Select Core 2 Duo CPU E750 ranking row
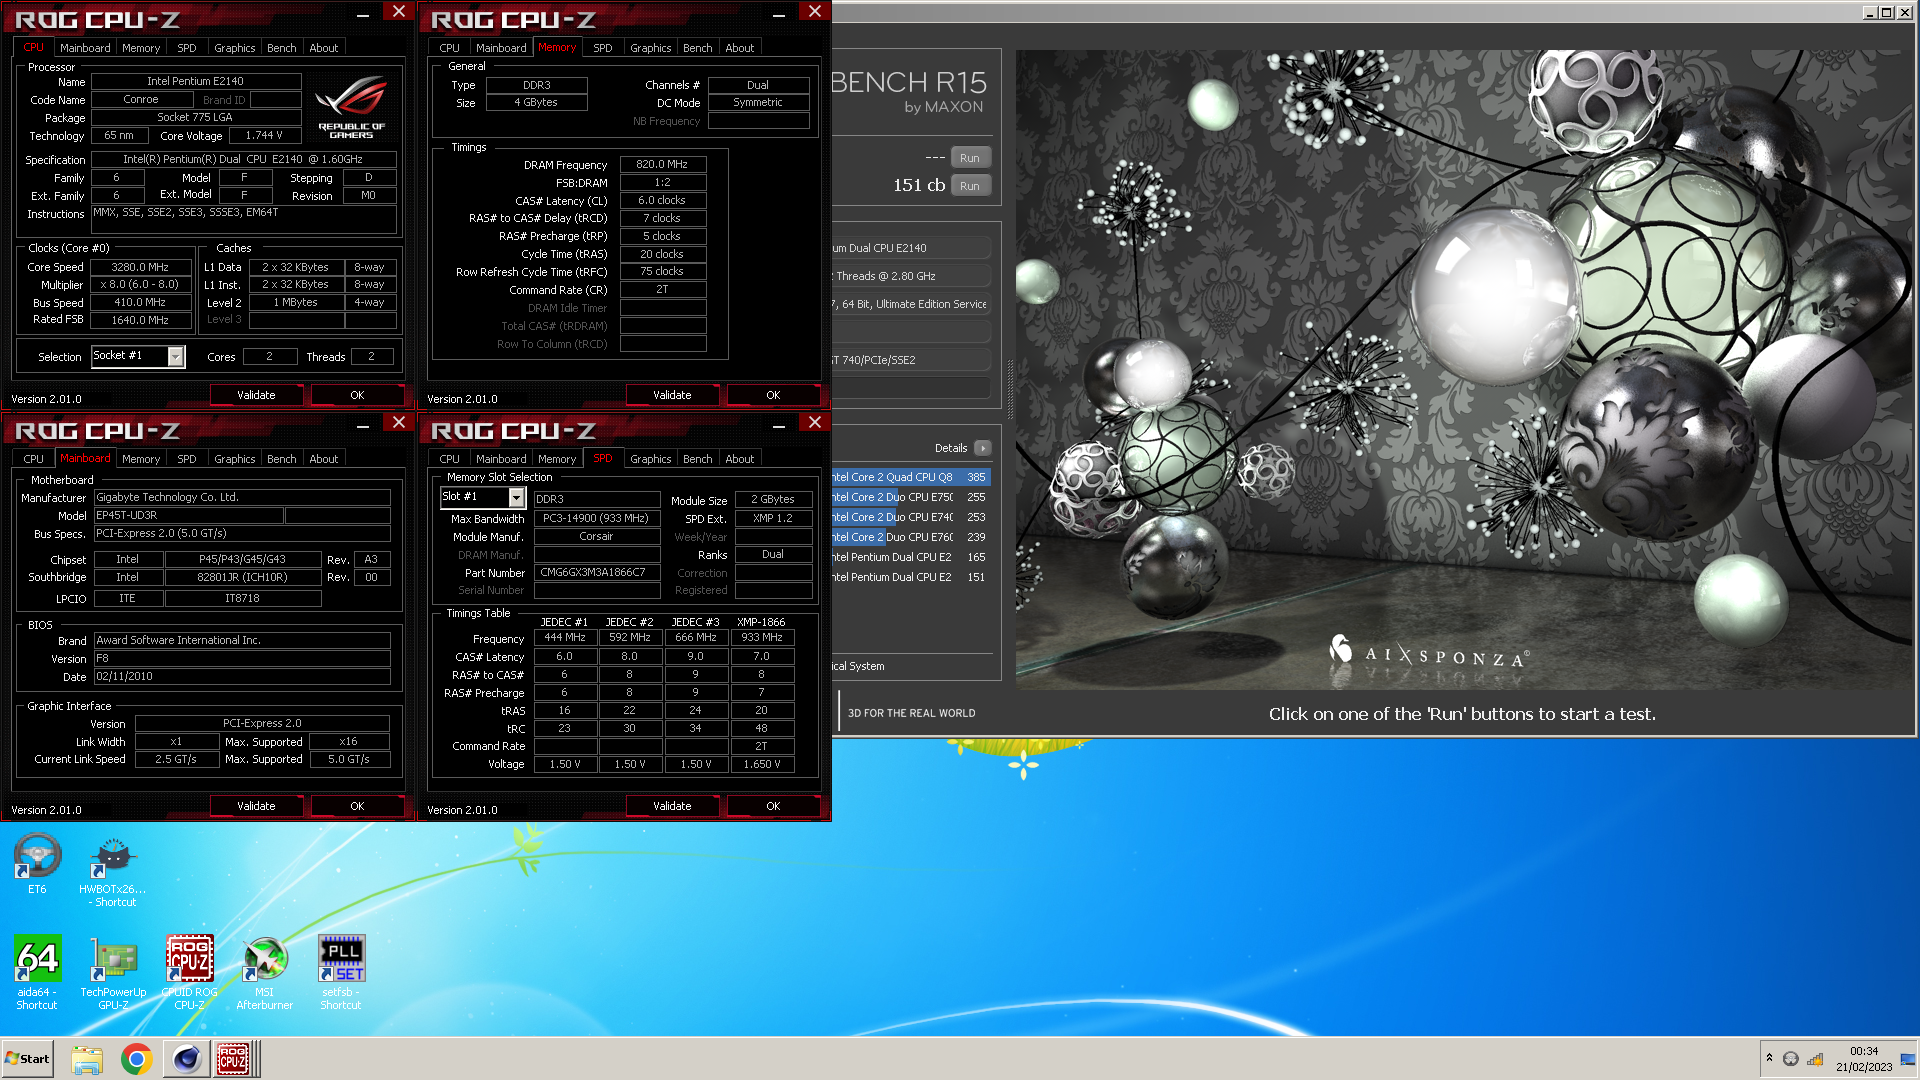 click(910, 497)
